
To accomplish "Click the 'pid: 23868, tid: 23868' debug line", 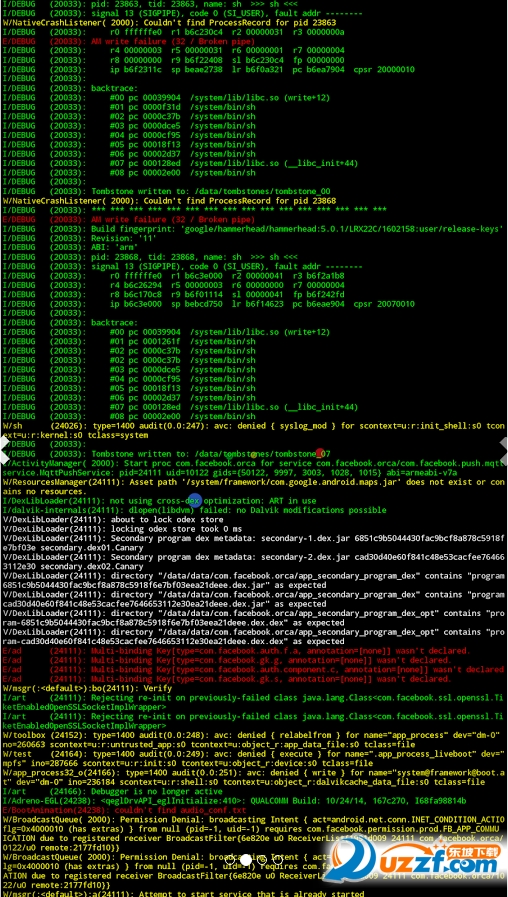I will click(x=150, y=257).
